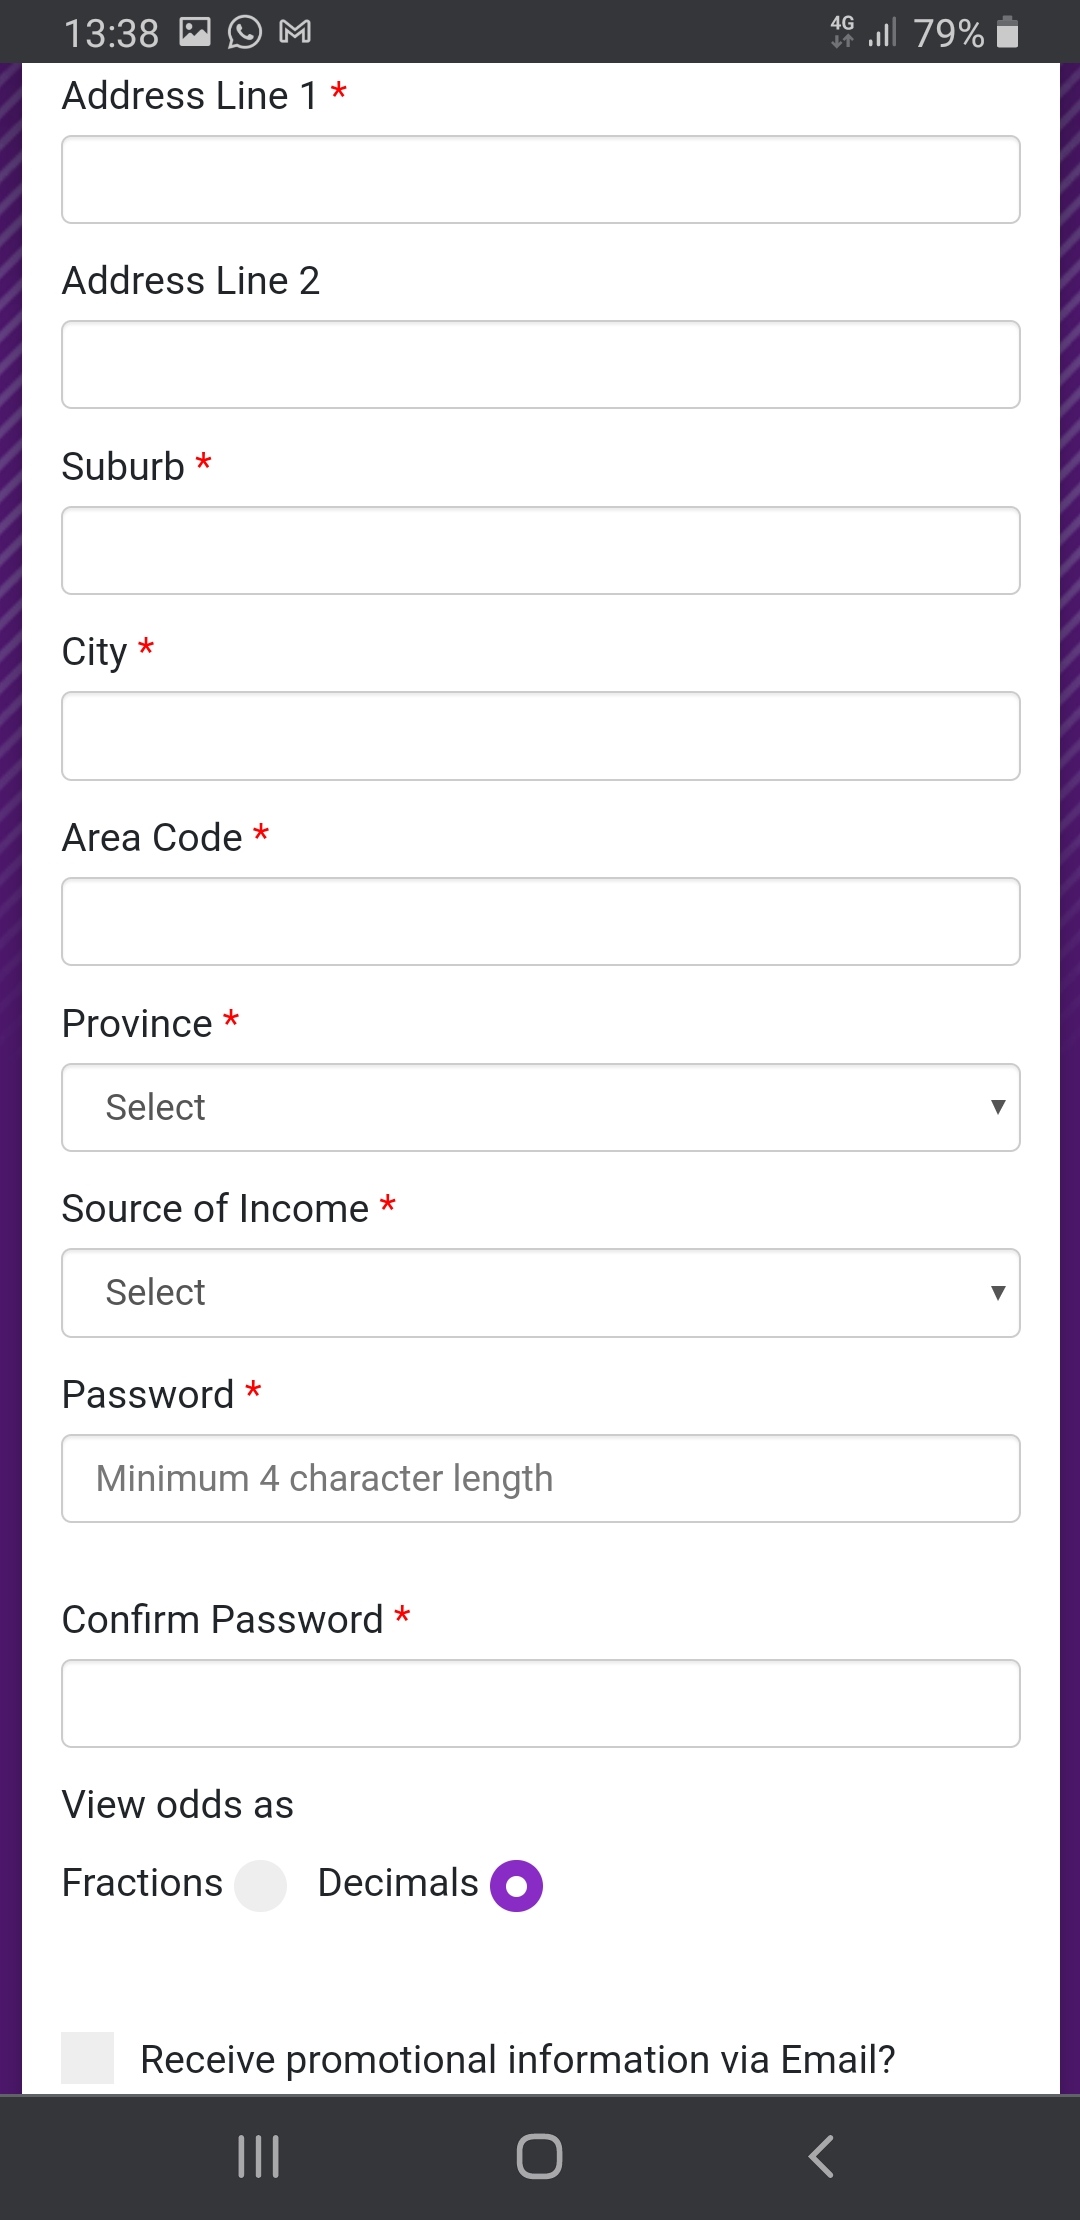Expand the Province dropdown arrow
This screenshot has height=2220, width=1080.
point(999,1107)
